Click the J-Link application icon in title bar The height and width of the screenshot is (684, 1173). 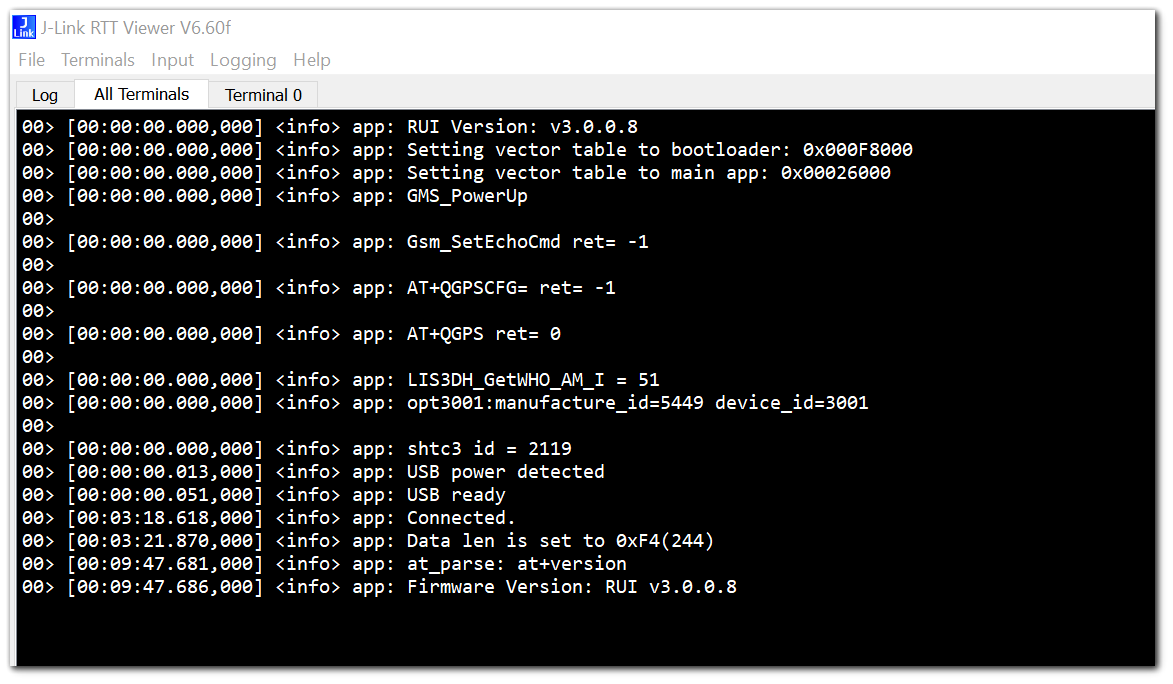click(24, 27)
